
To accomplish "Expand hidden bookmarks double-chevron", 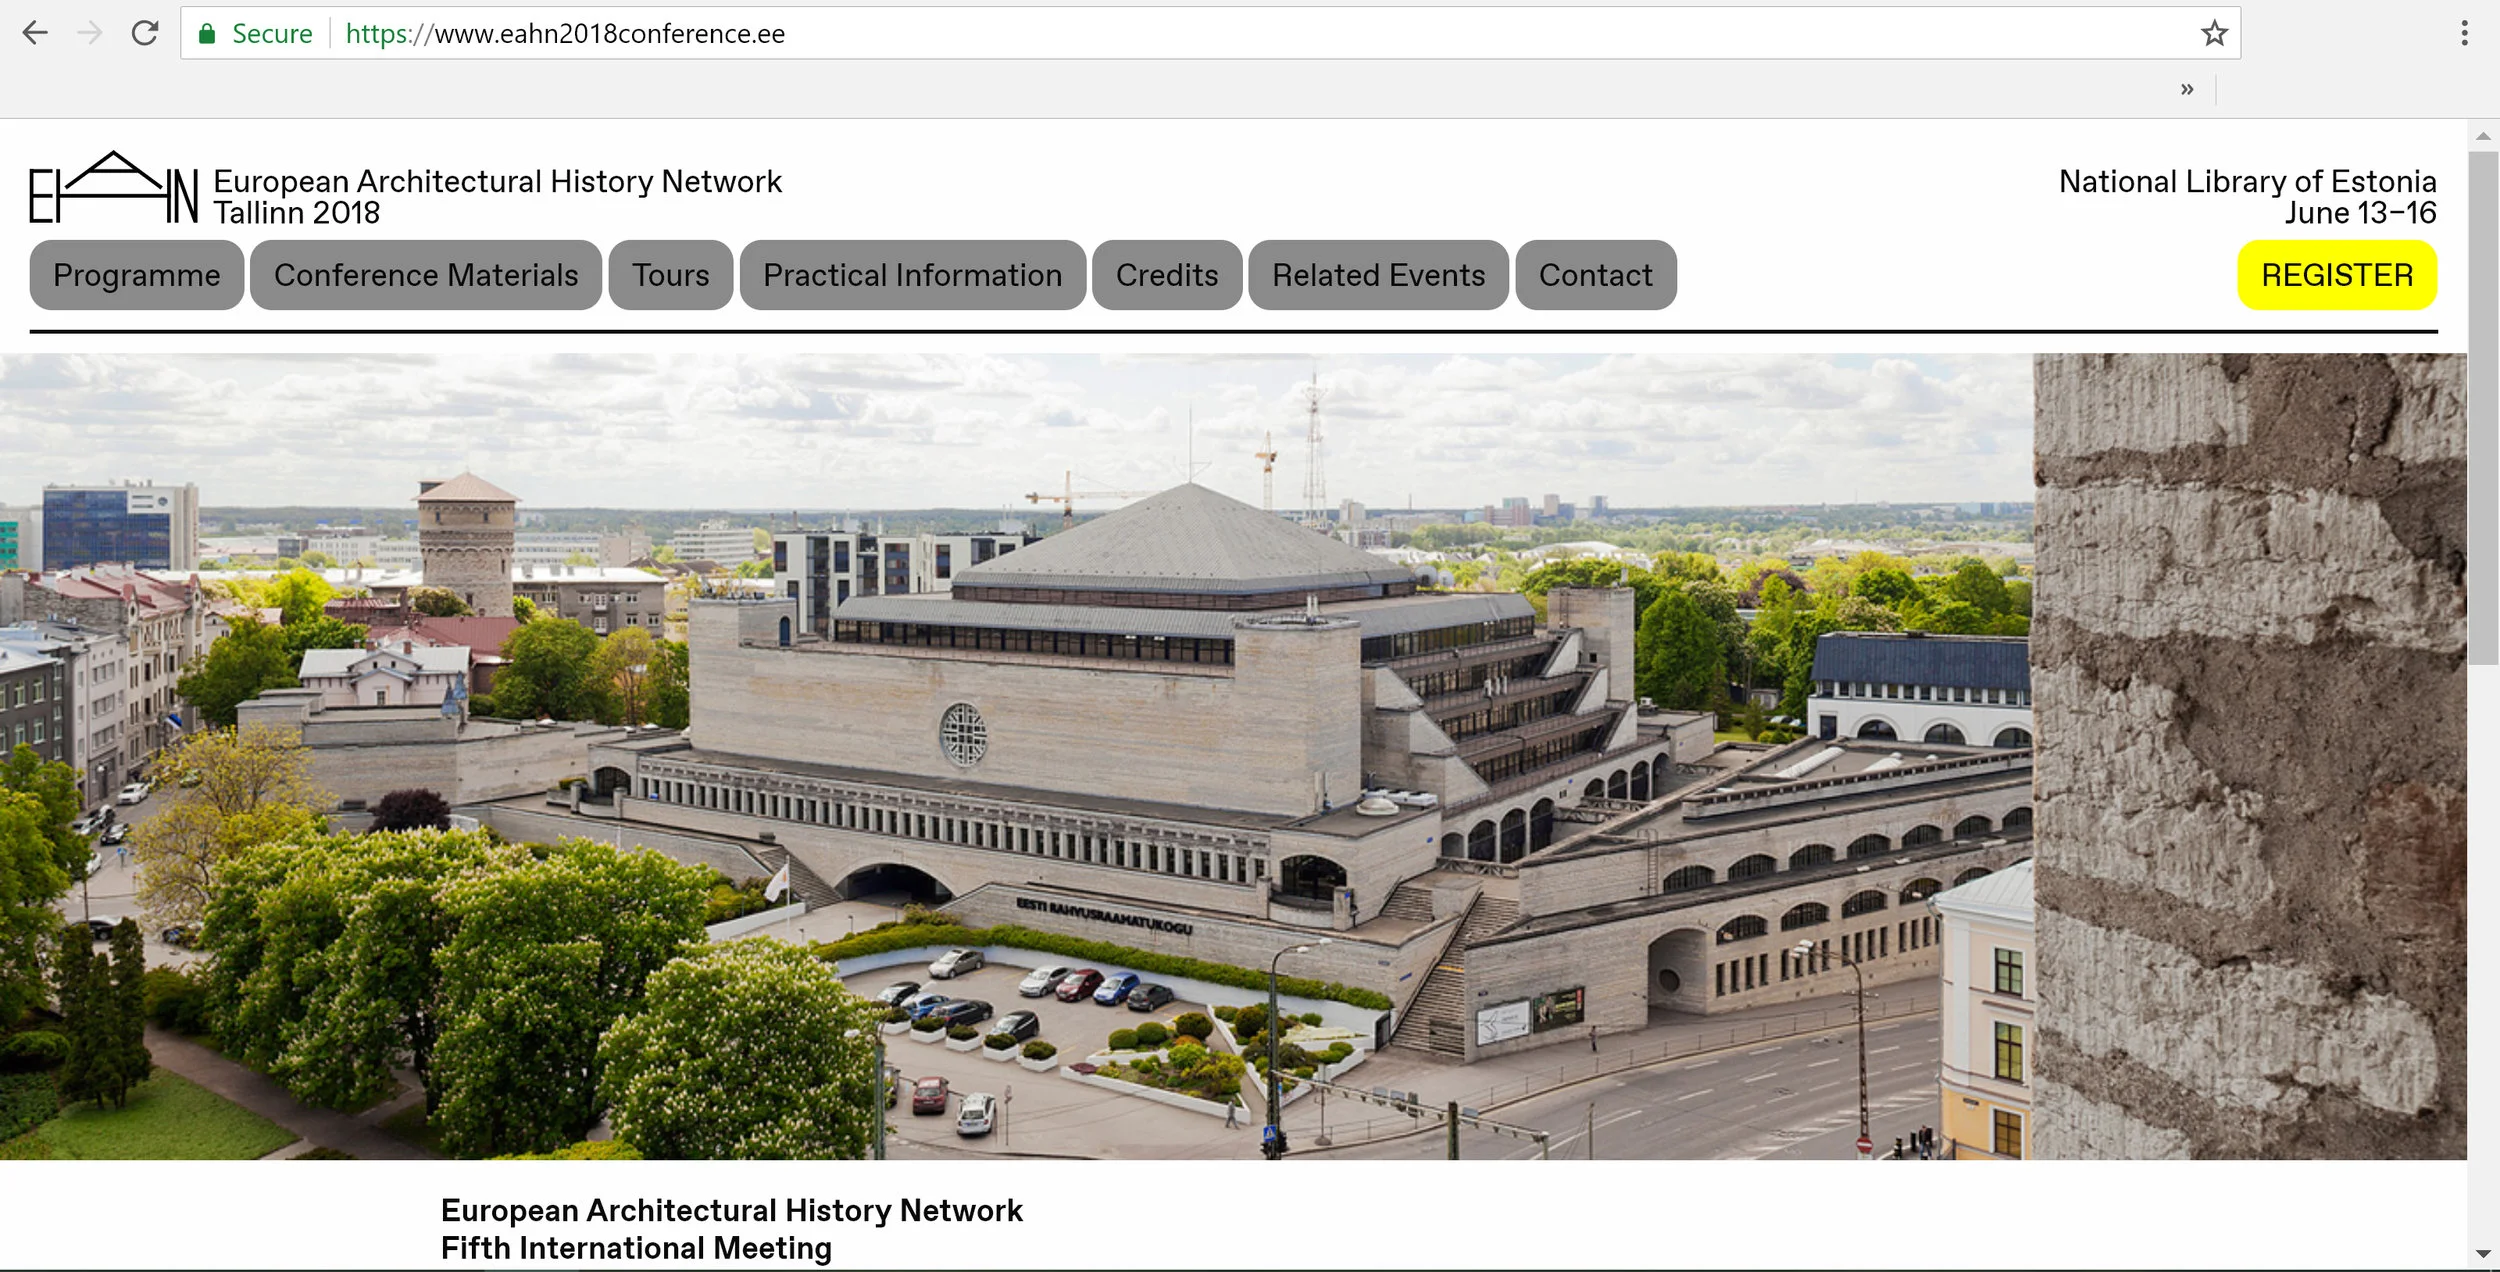I will (2187, 89).
